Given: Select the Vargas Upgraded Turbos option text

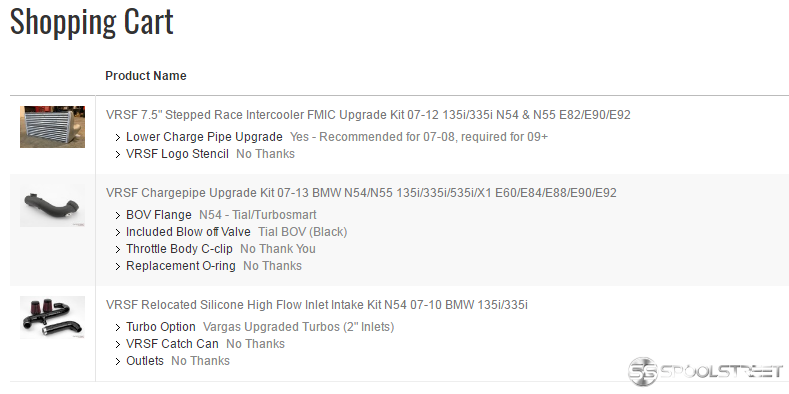Looking at the screenshot, I should pyautogui.click(x=298, y=327).
